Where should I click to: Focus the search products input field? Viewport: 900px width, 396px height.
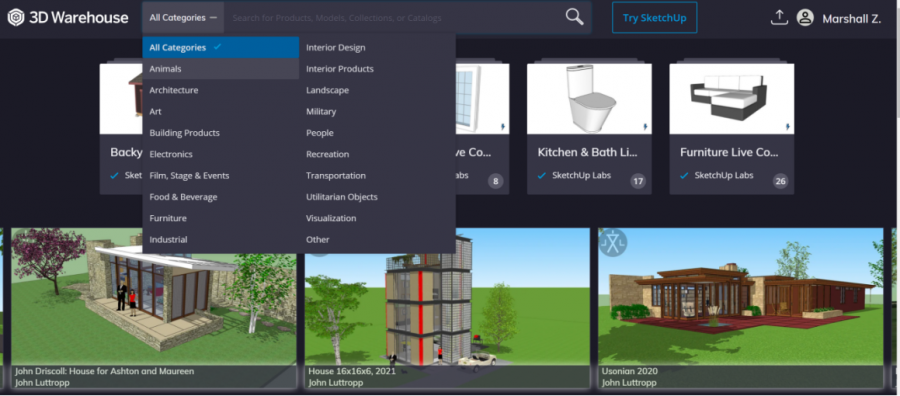point(395,18)
